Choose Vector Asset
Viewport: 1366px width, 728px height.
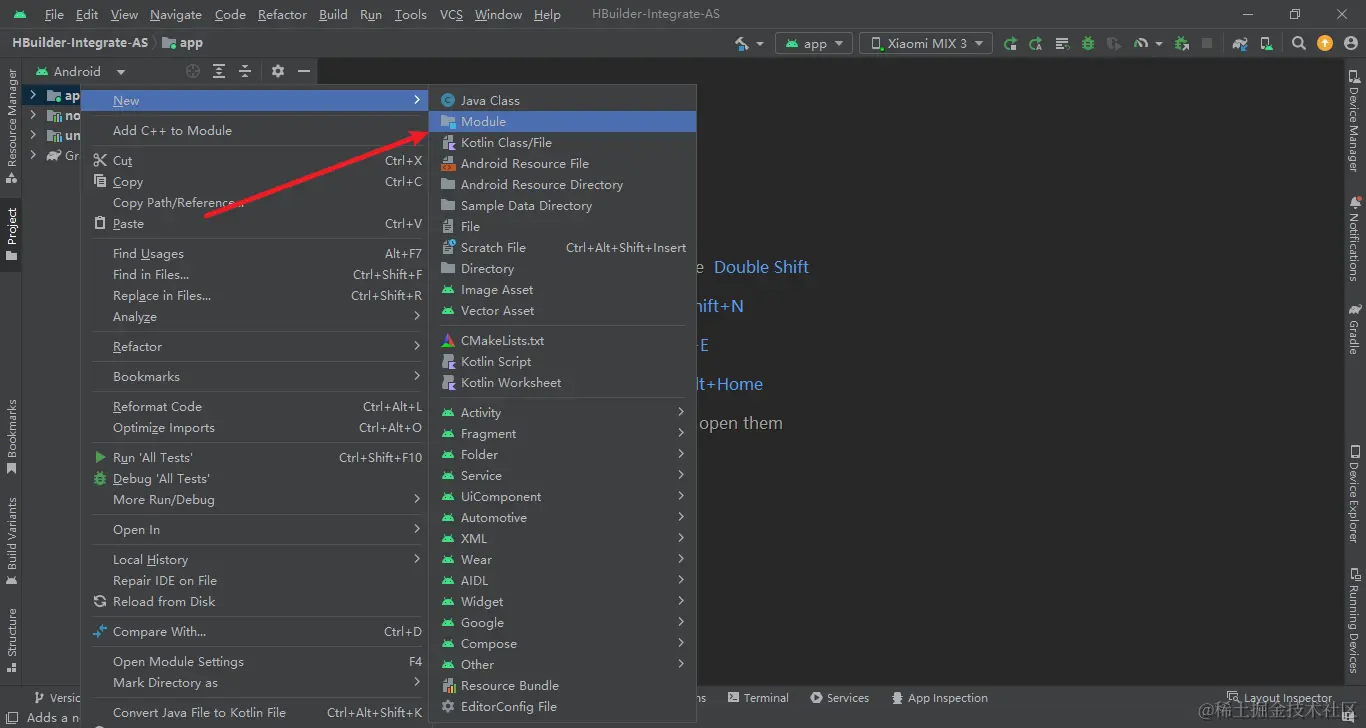point(563,310)
